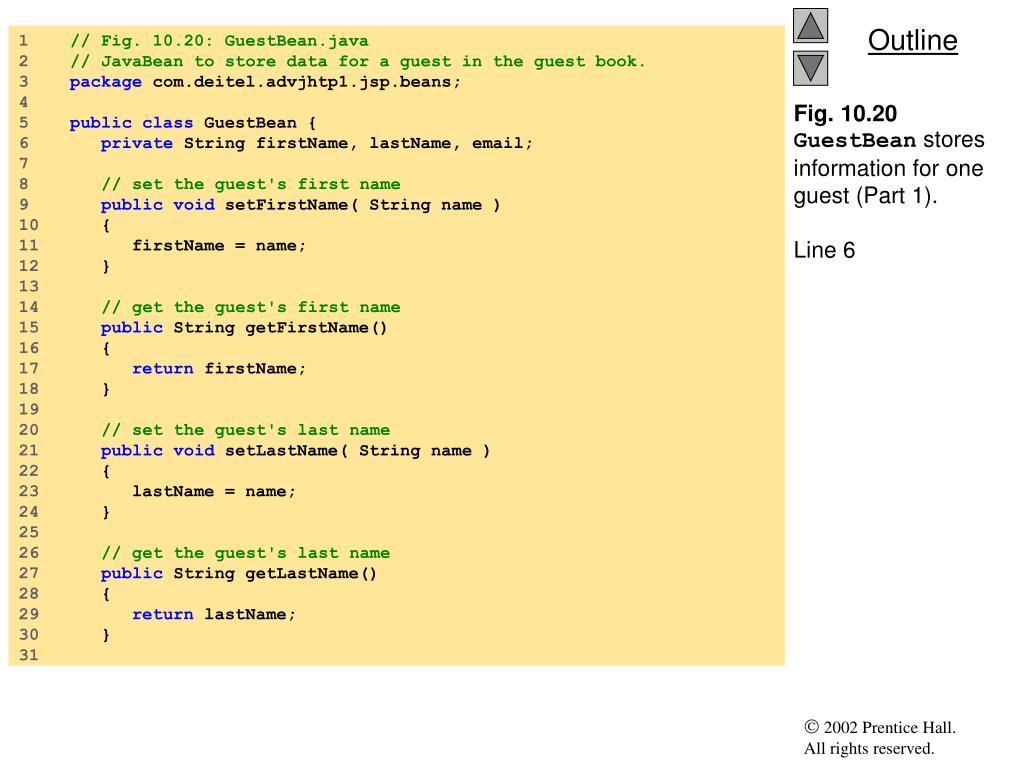The width and height of the screenshot is (1024, 768).
Task: Click the 'JavaBean to store data' comment line
Action: click(x=357, y=61)
